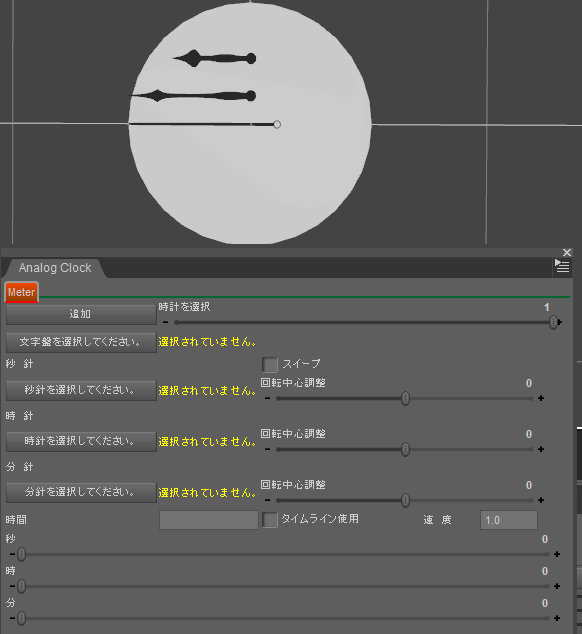Open the Analog Clock pane options menu icon
The image size is (582, 634).
(x=562, y=266)
